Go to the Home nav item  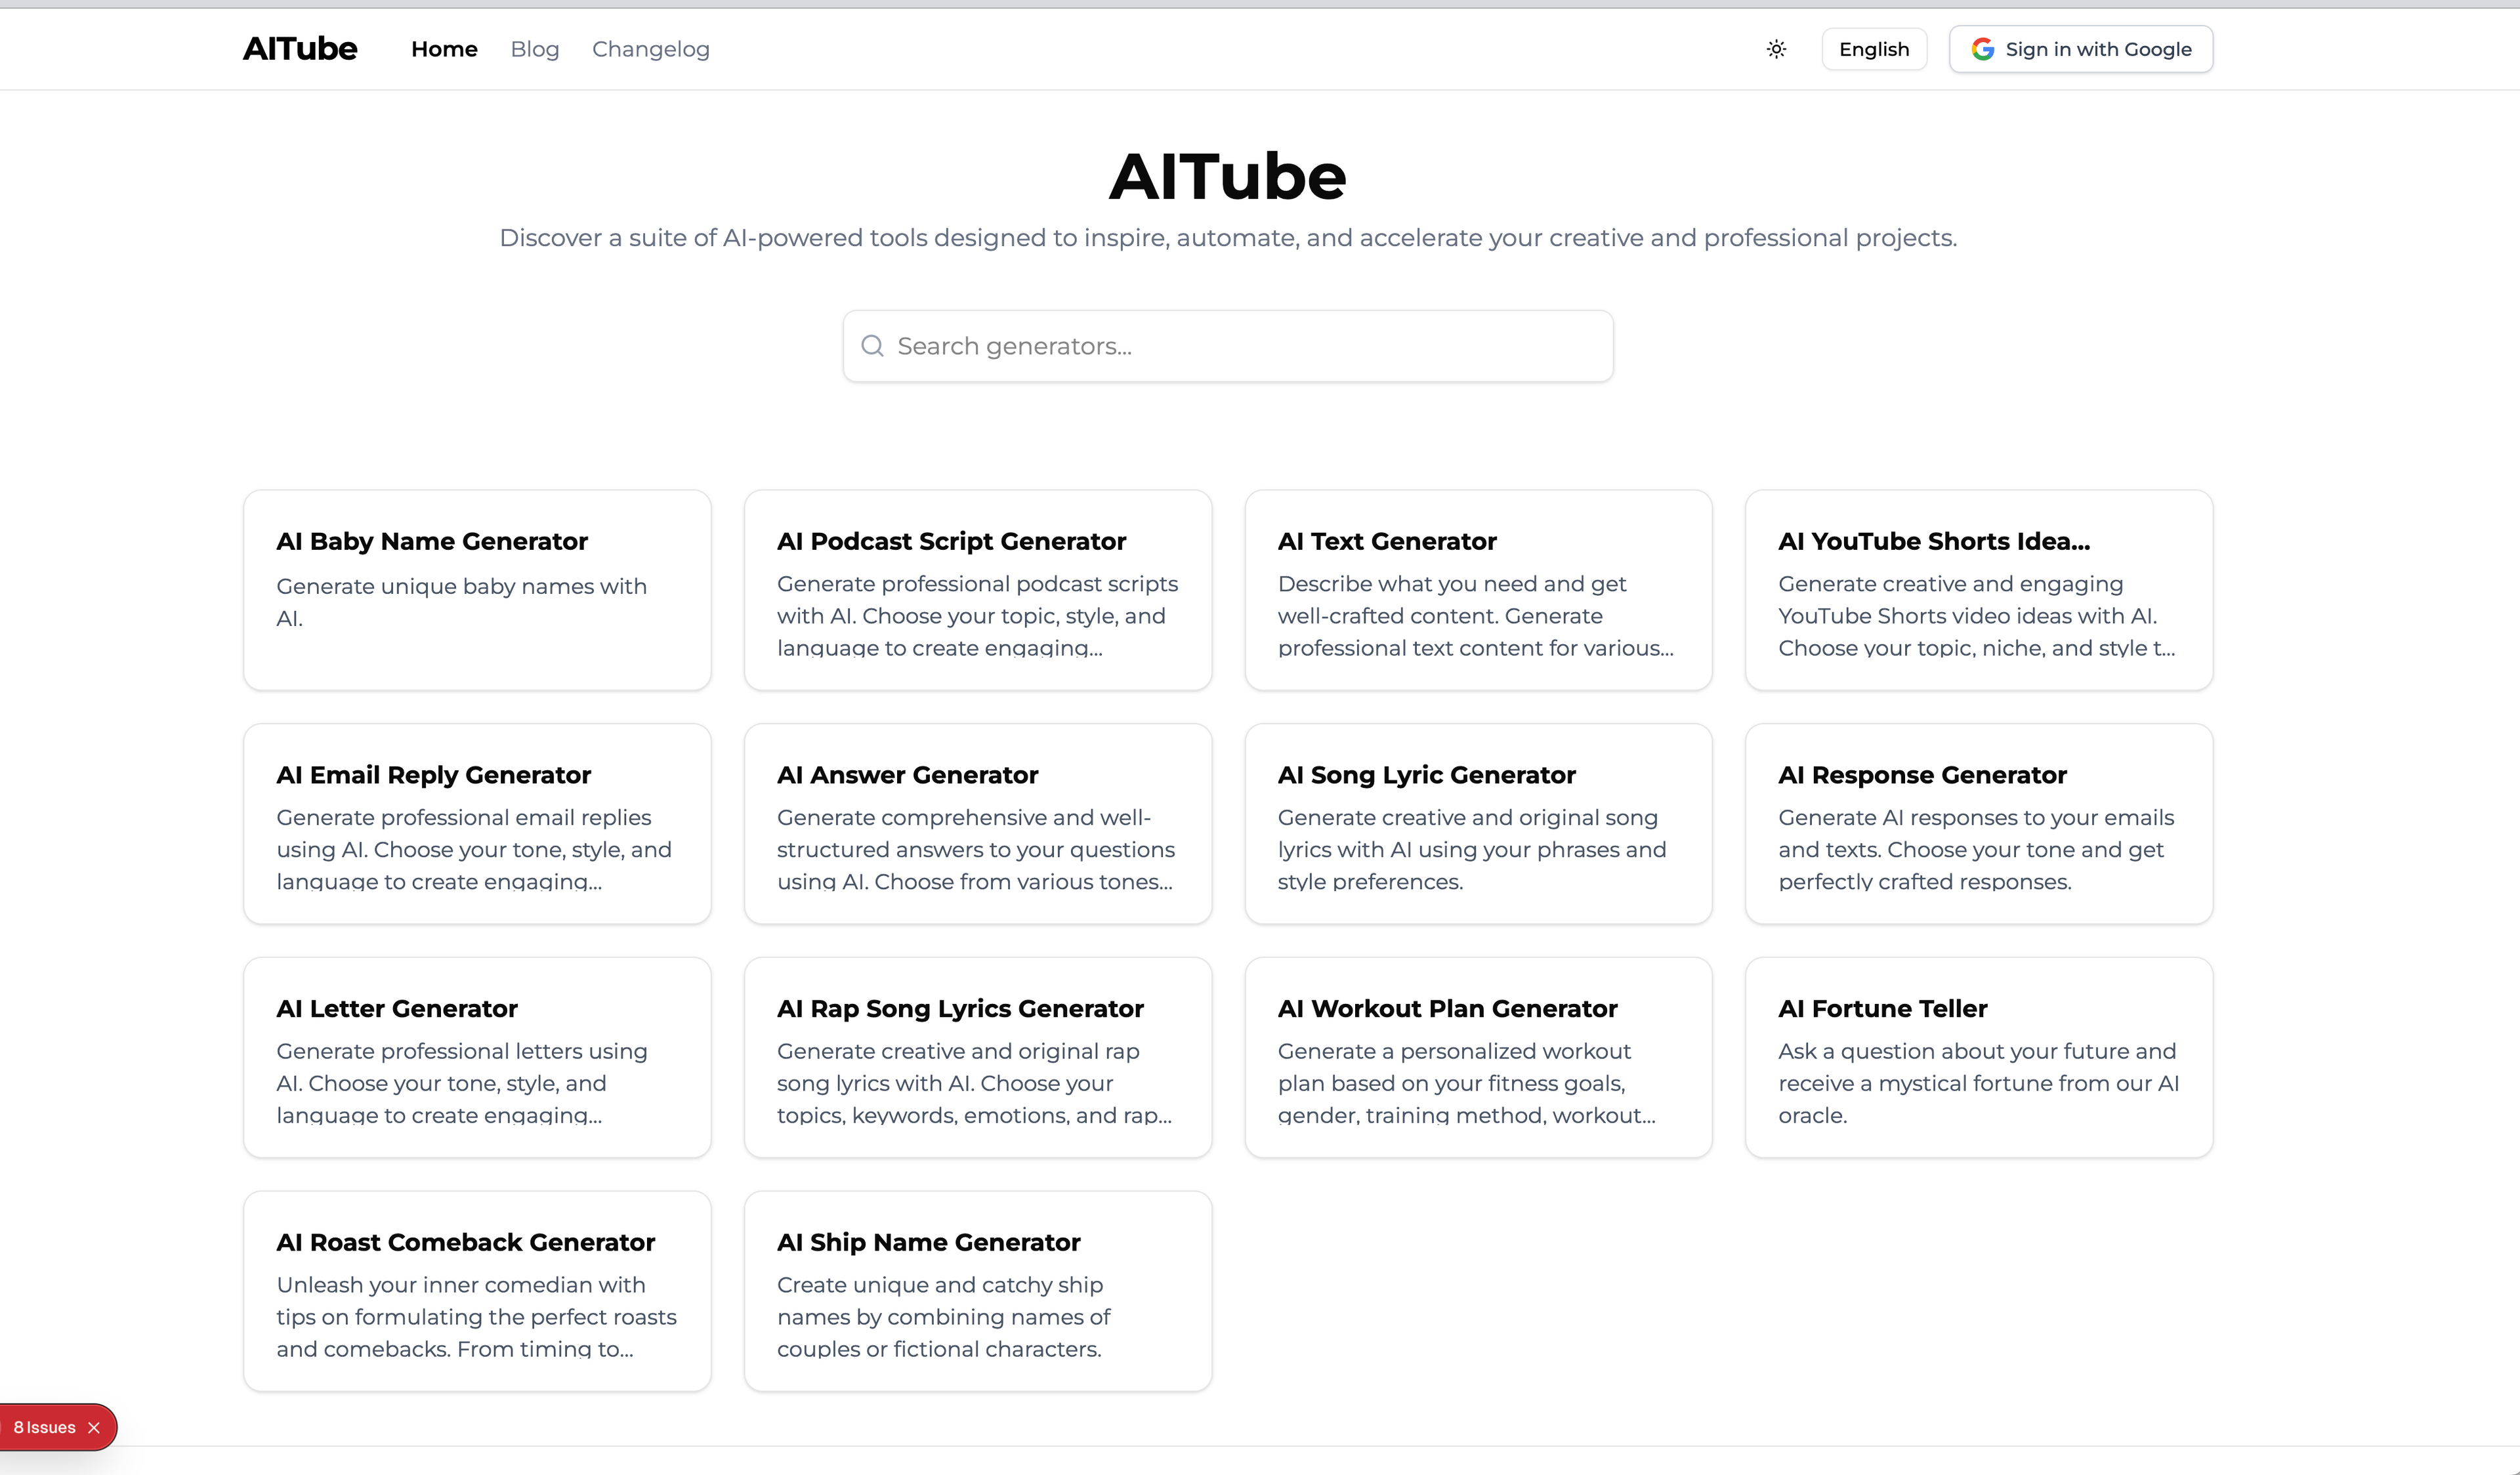[x=444, y=49]
